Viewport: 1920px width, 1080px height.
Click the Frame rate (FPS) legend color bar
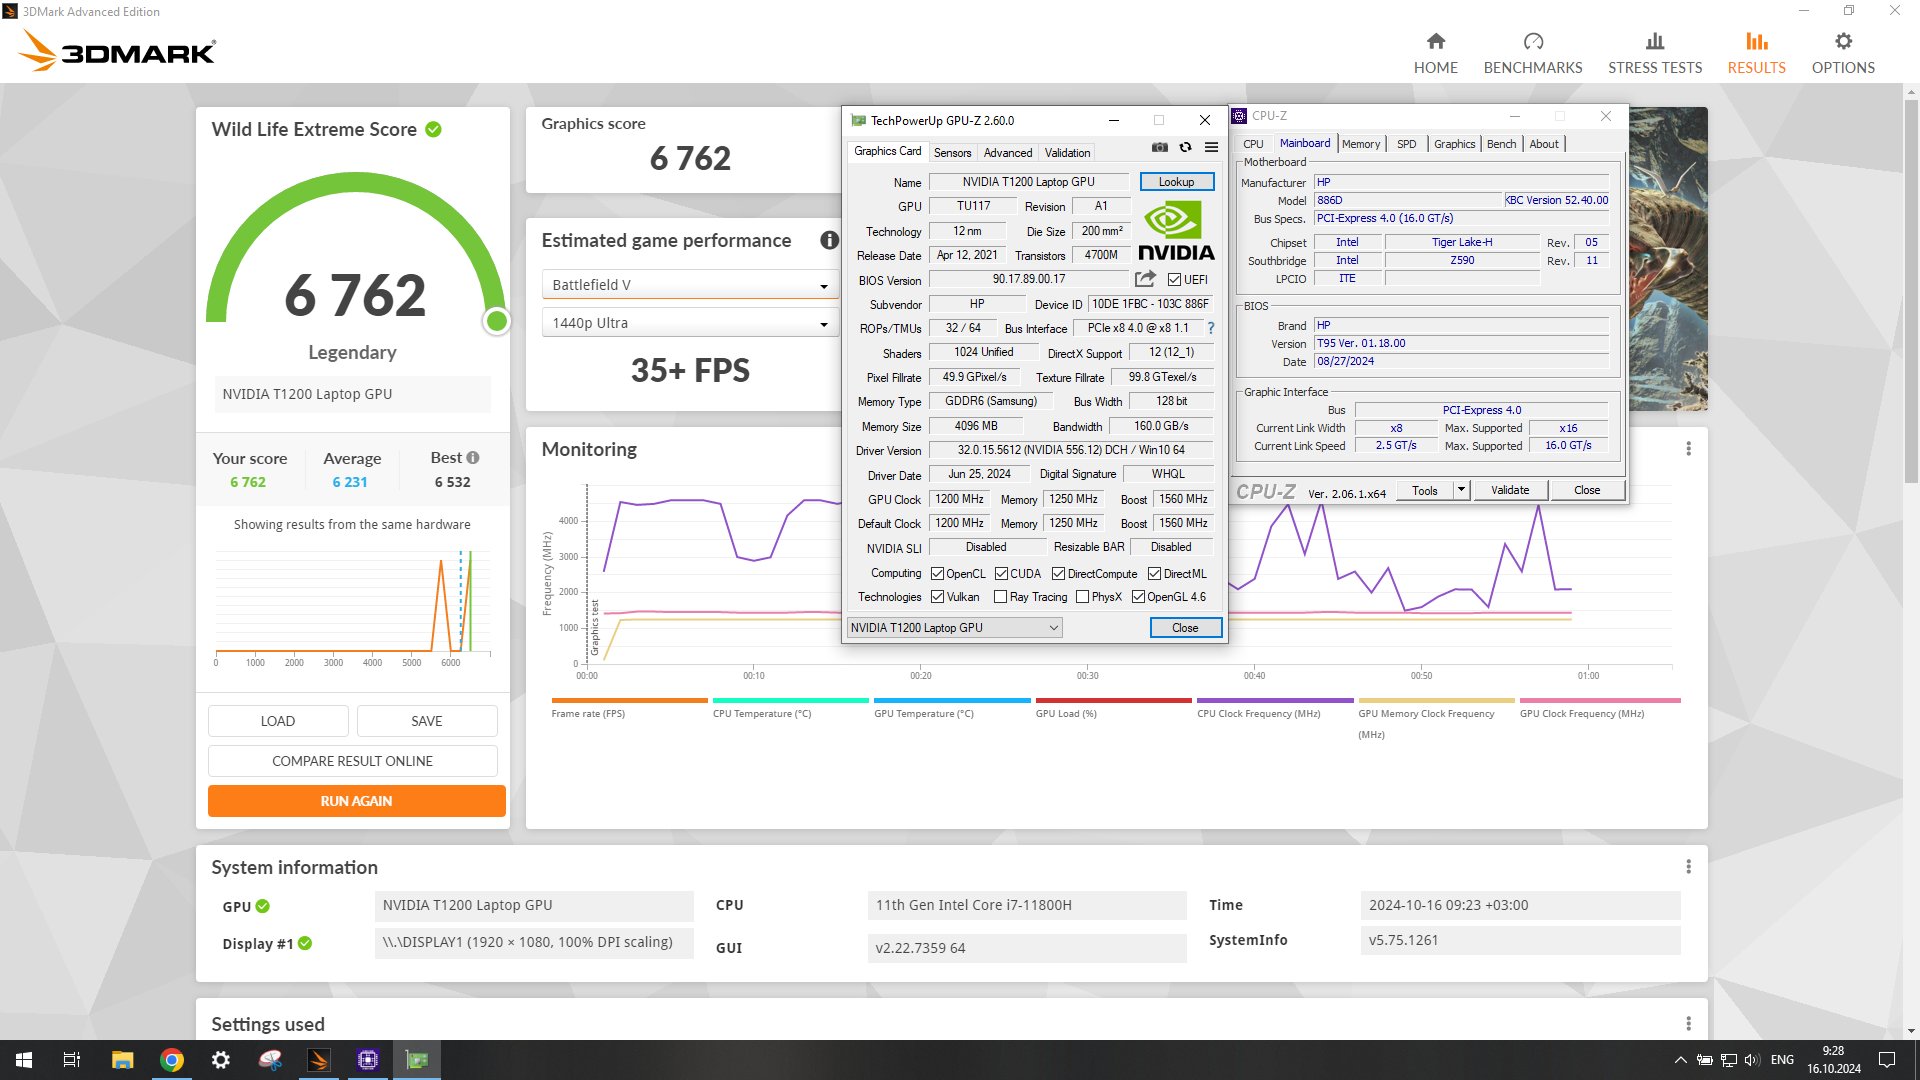(x=629, y=700)
